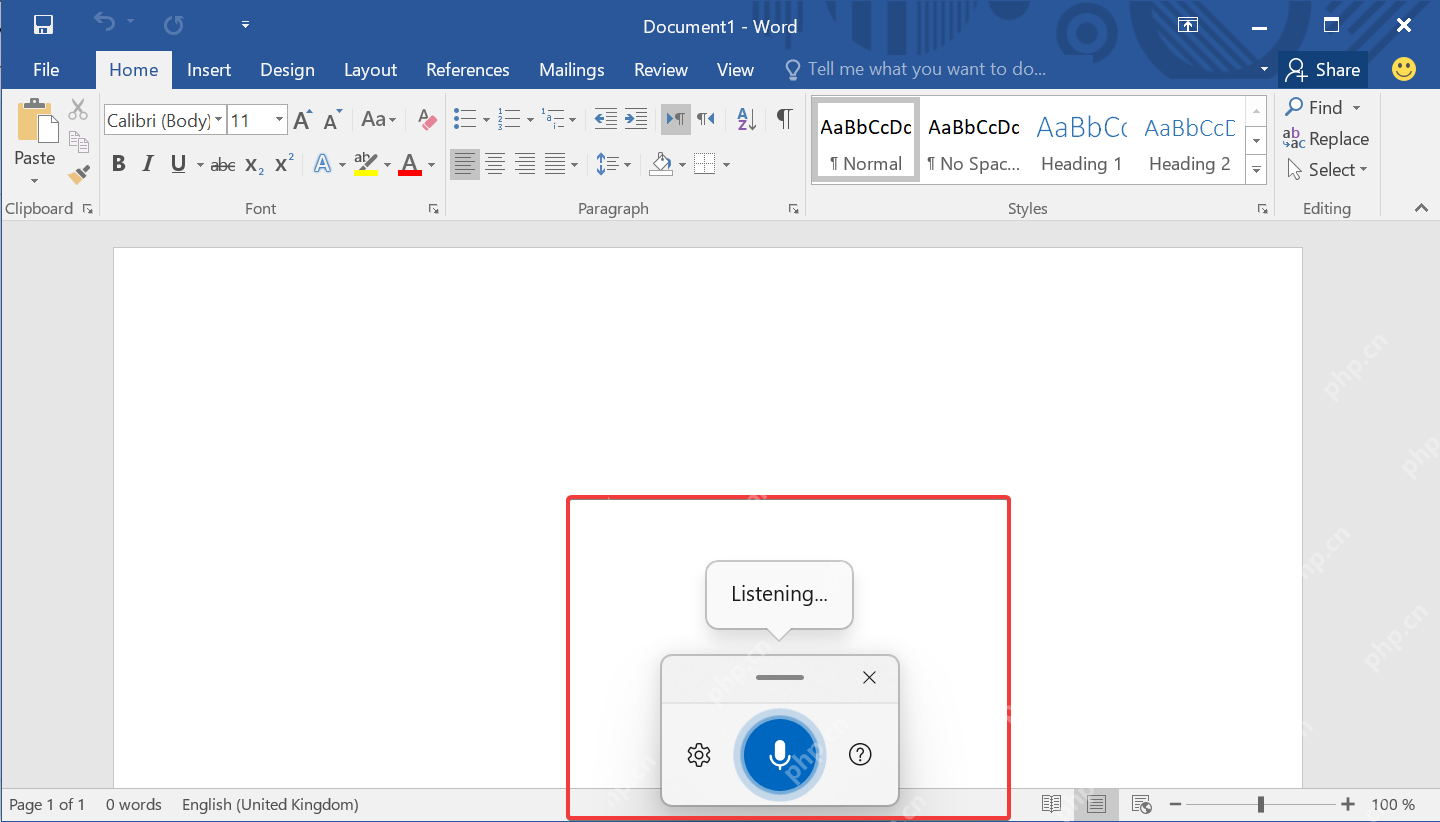Toggle Superscript formatting
1440x822 pixels.
click(x=284, y=164)
